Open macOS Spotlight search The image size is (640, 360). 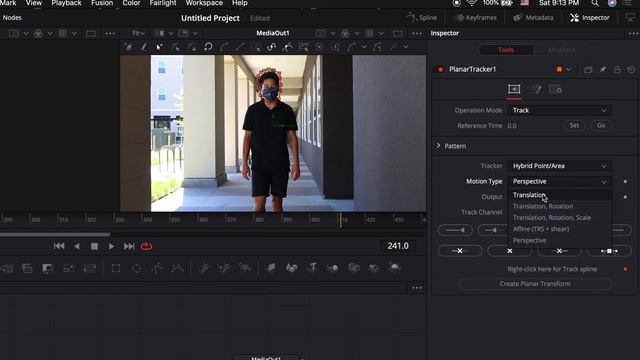click(595, 3)
